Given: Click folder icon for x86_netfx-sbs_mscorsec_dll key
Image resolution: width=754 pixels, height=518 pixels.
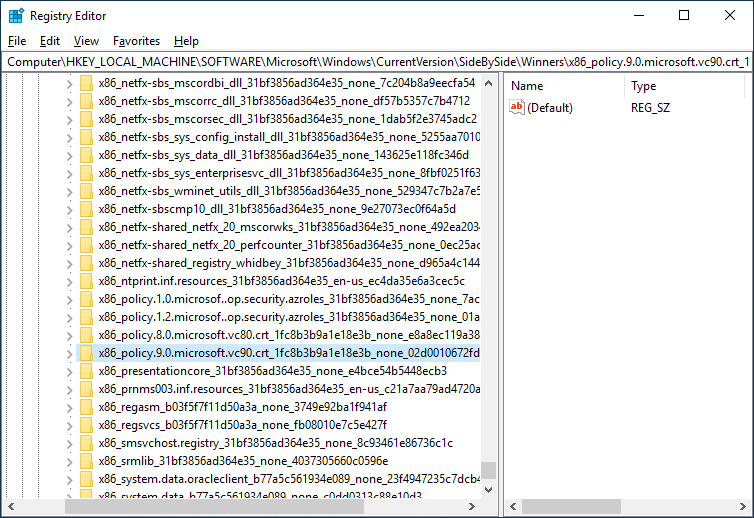Looking at the screenshot, I should (86, 119).
